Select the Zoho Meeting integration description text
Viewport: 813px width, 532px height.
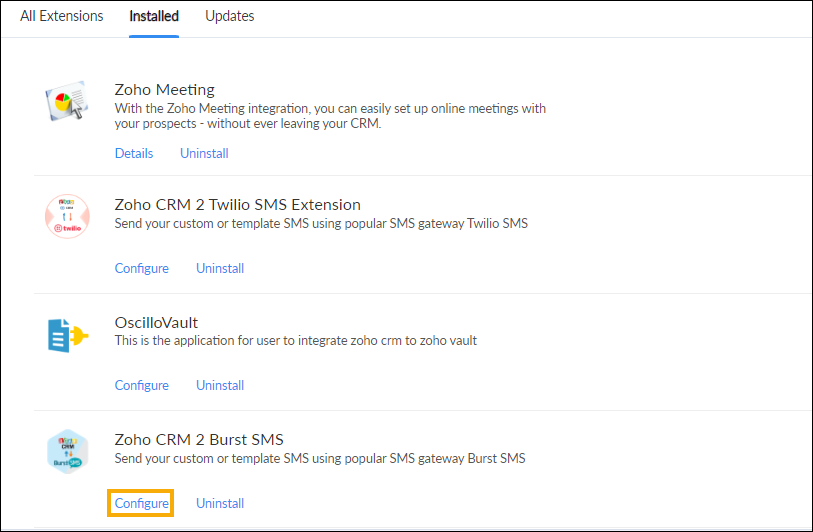(x=330, y=116)
